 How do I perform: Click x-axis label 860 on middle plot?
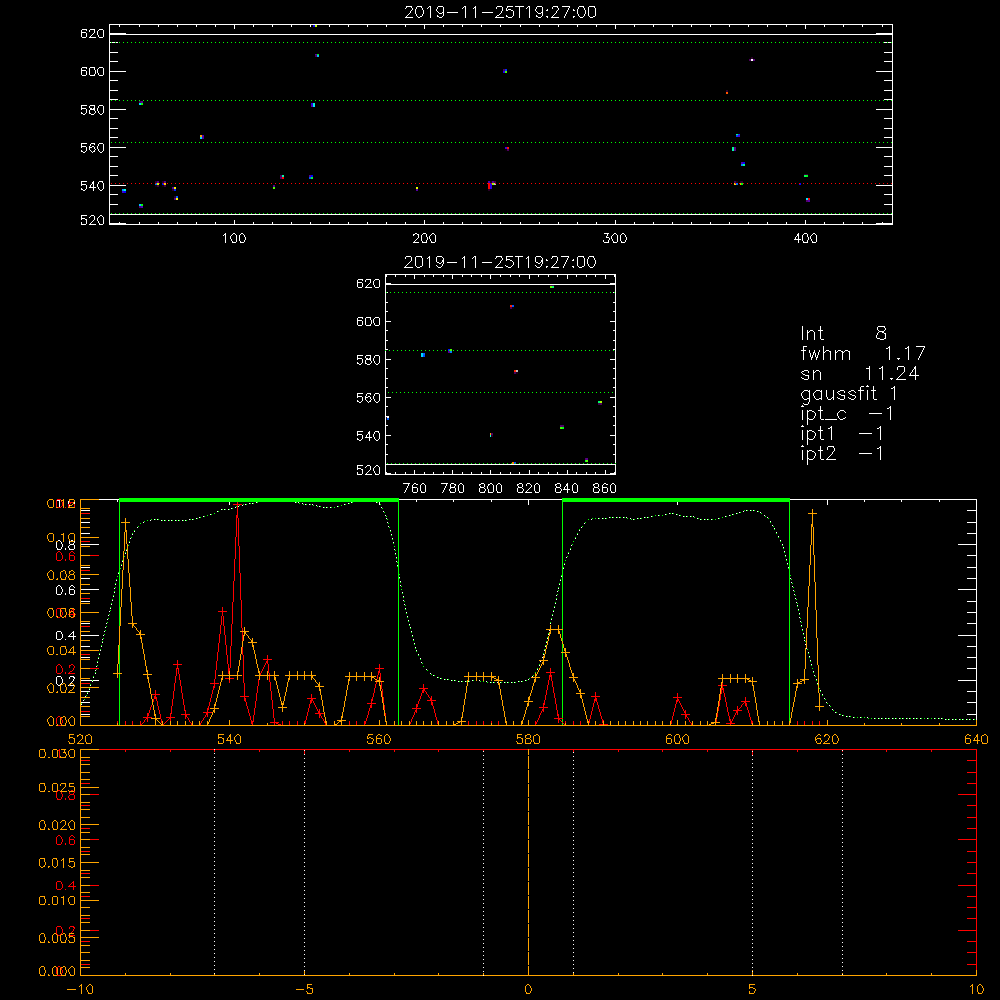[605, 489]
